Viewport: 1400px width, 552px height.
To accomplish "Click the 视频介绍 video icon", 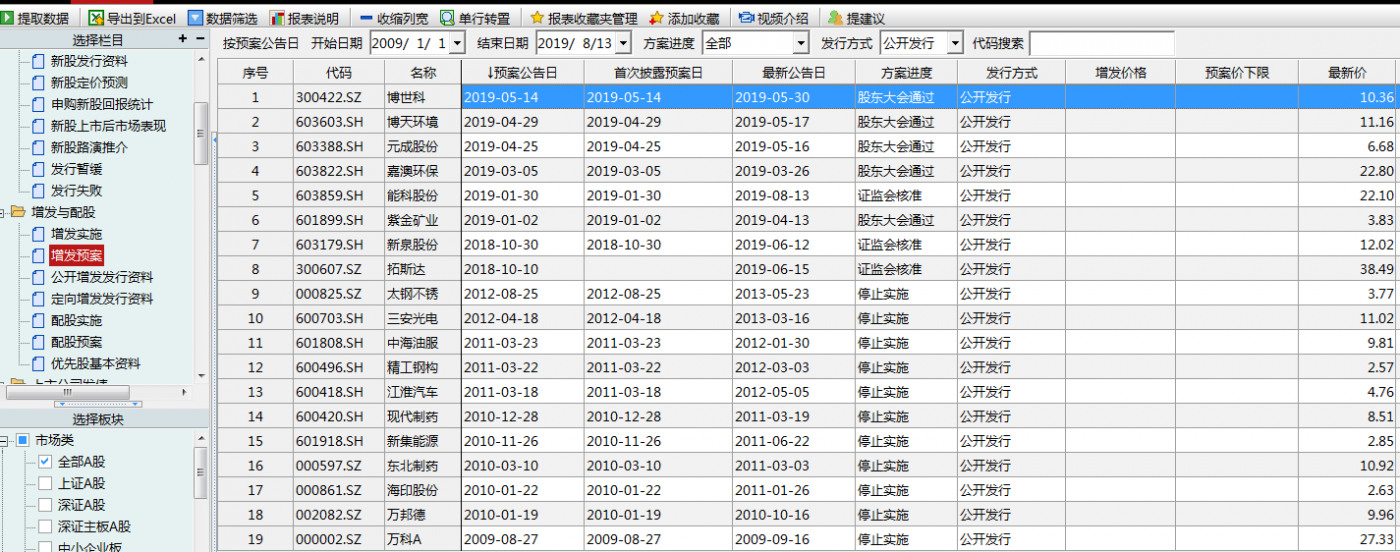I will coord(746,18).
